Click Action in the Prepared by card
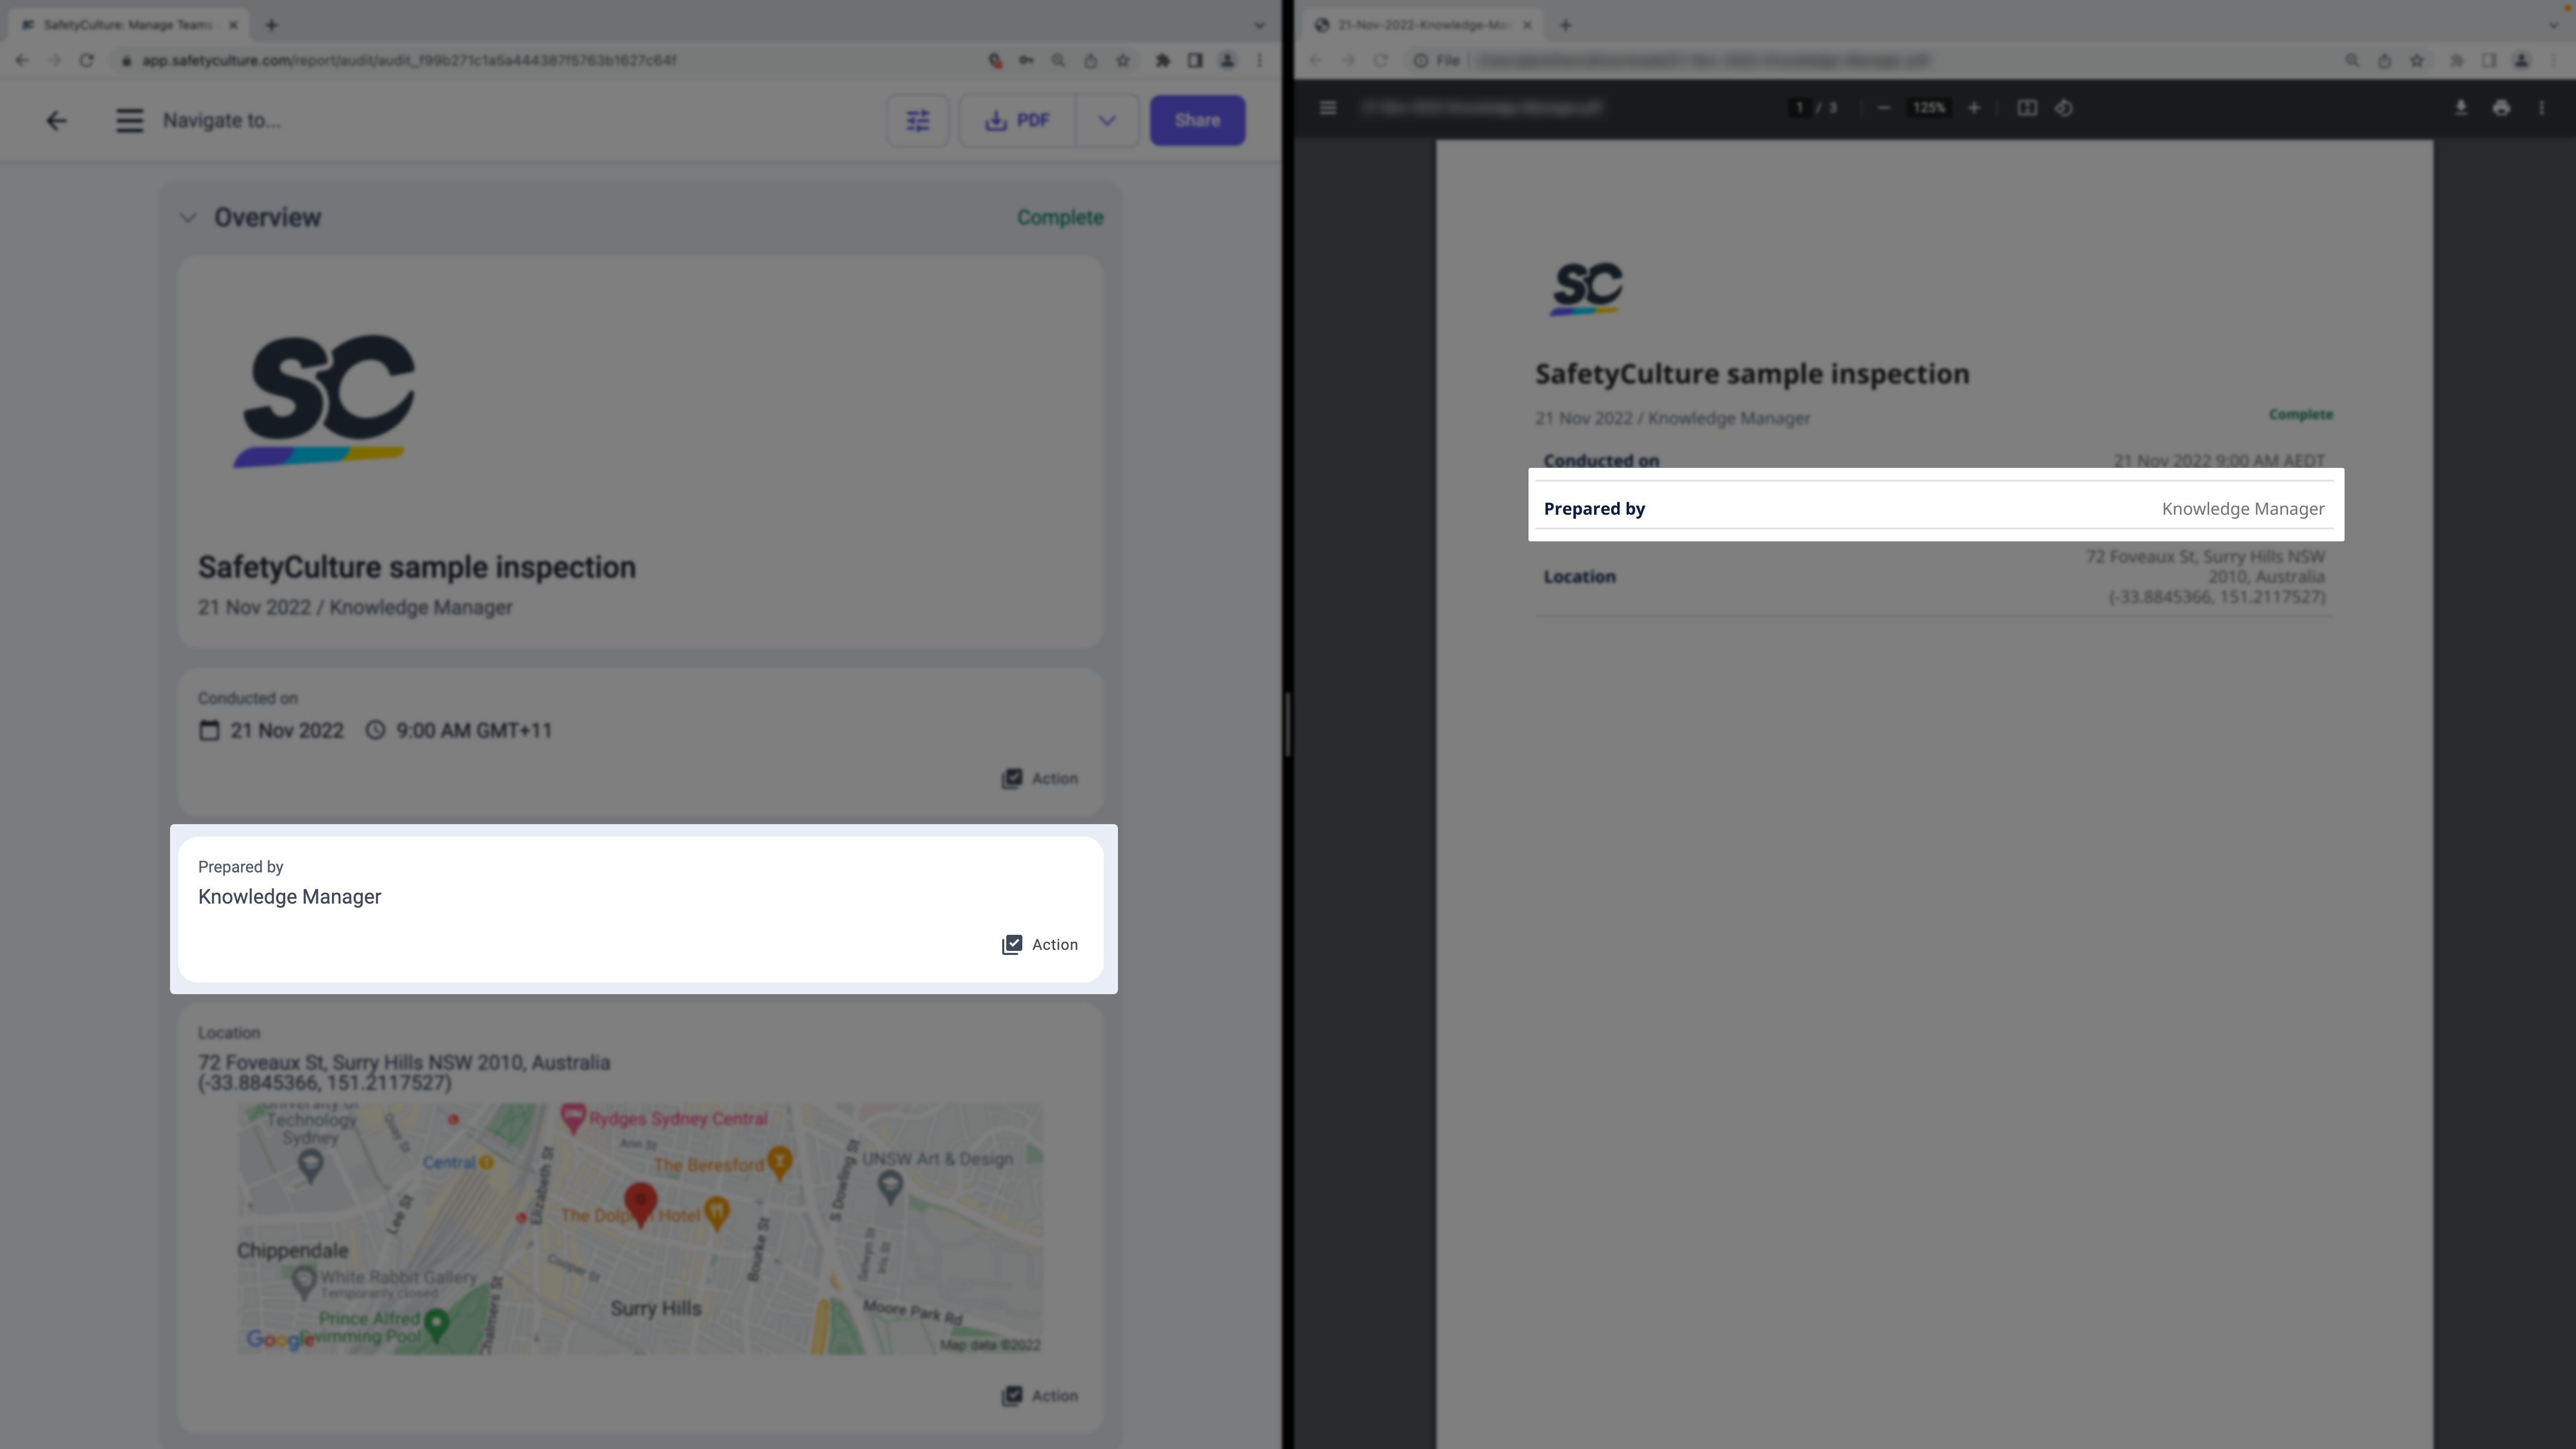Screen dimensions: 2576x1449 1040,945
